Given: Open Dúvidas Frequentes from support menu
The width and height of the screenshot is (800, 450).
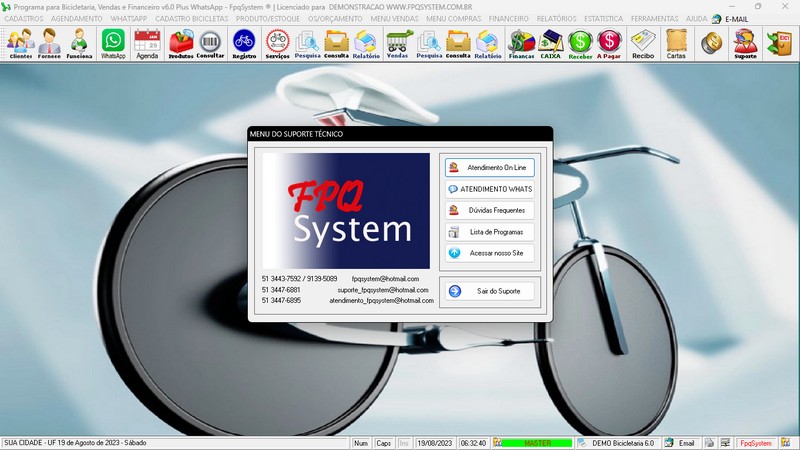Looking at the screenshot, I should (490, 210).
